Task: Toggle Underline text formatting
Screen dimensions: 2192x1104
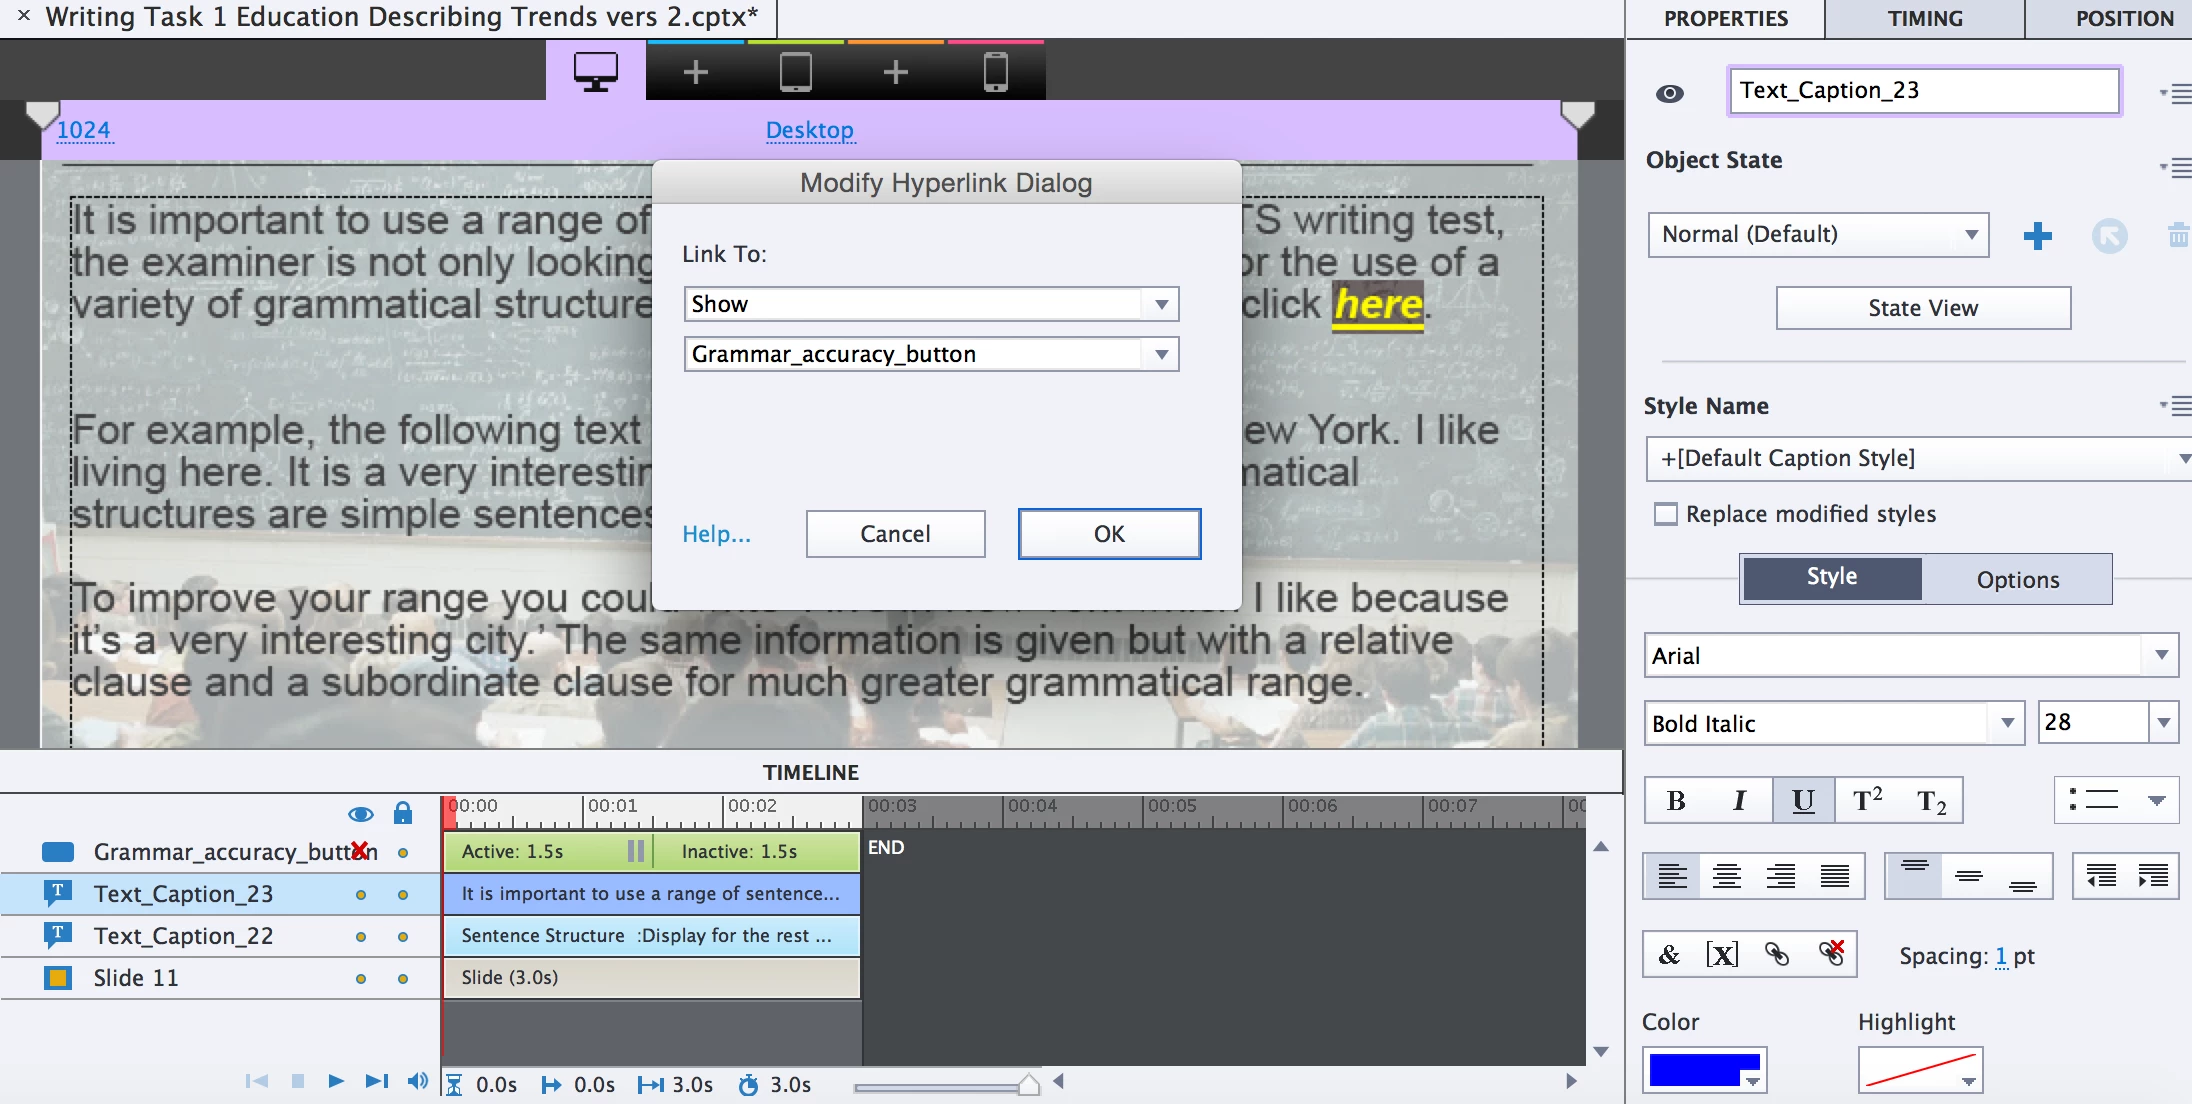Action: [x=1803, y=800]
